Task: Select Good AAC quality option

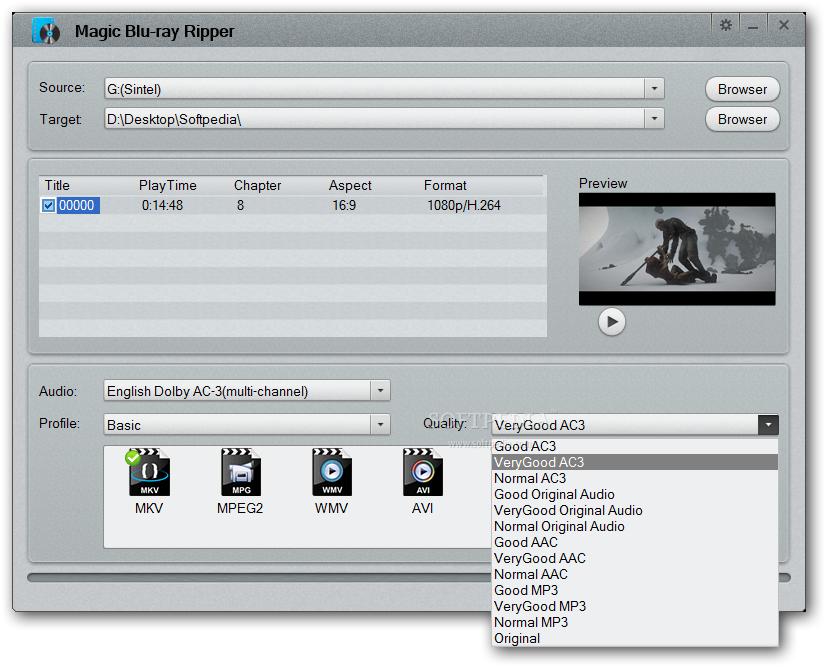Action: [635, 542]
